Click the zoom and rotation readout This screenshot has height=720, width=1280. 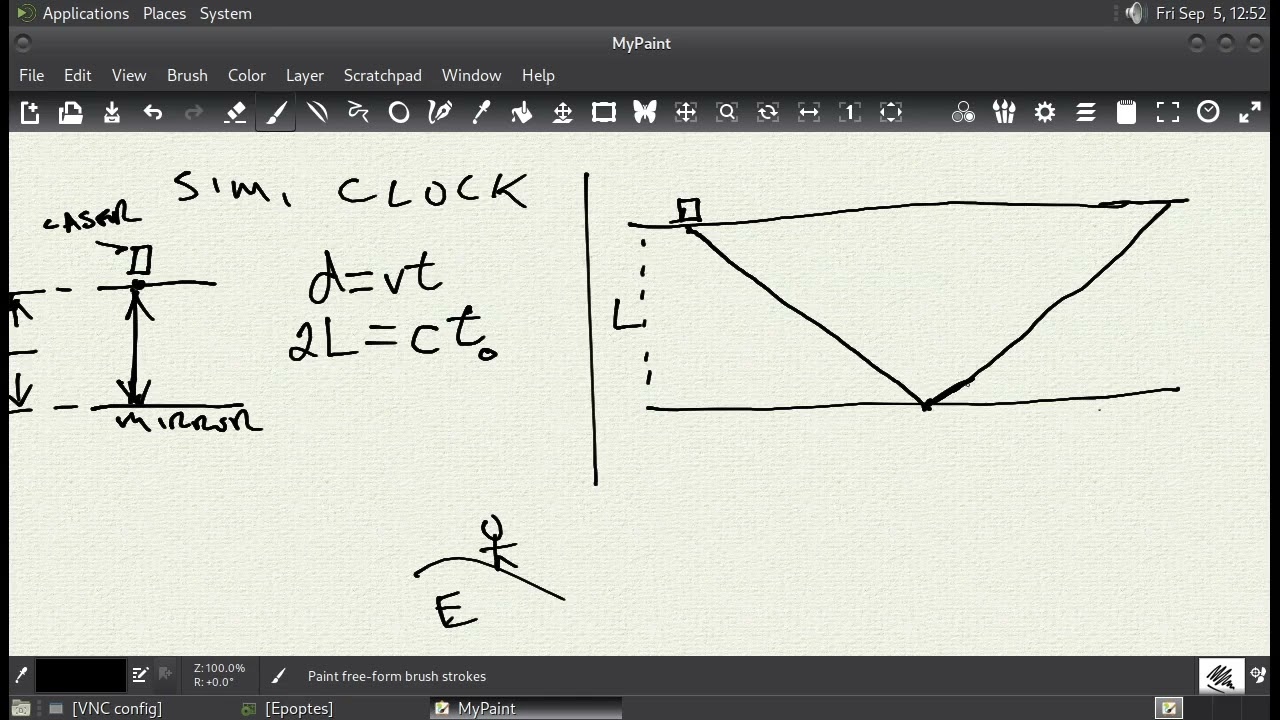pyautogui.click(x=219, y=675)
